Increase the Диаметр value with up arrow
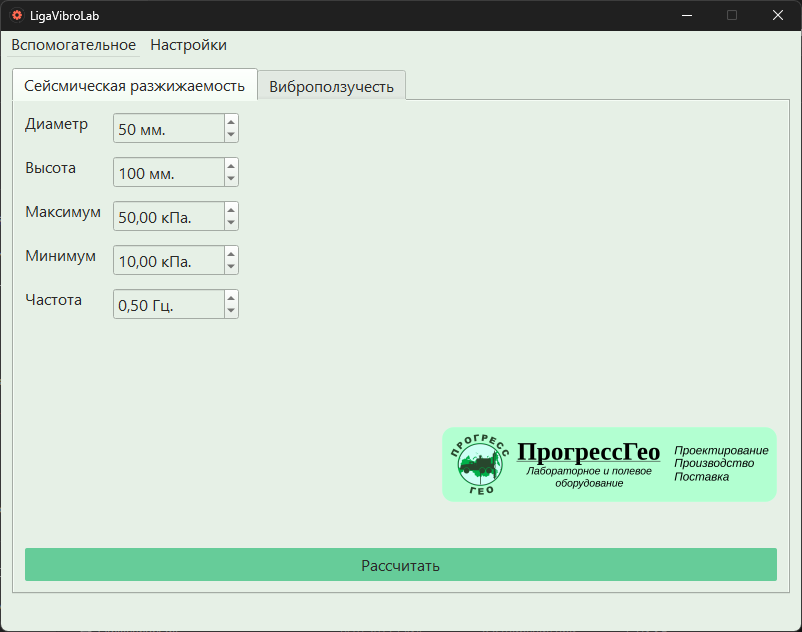802x632 pixels. coord(231,122)
